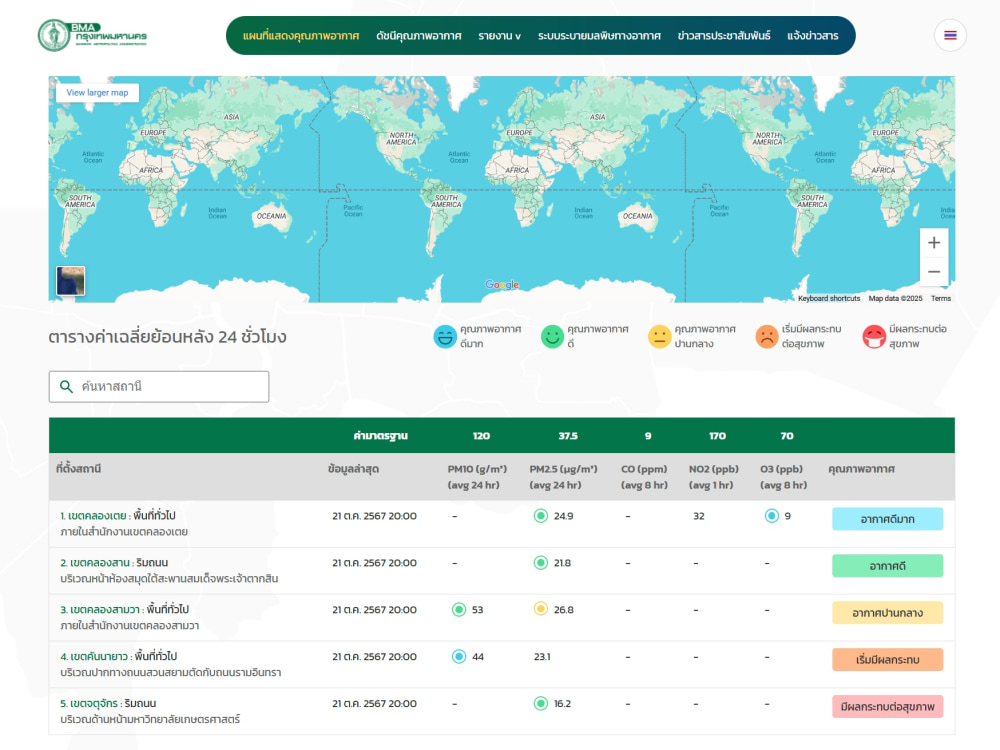Click View larger map link
This screenshot has height=750, width=1000.
coord(98,92)
